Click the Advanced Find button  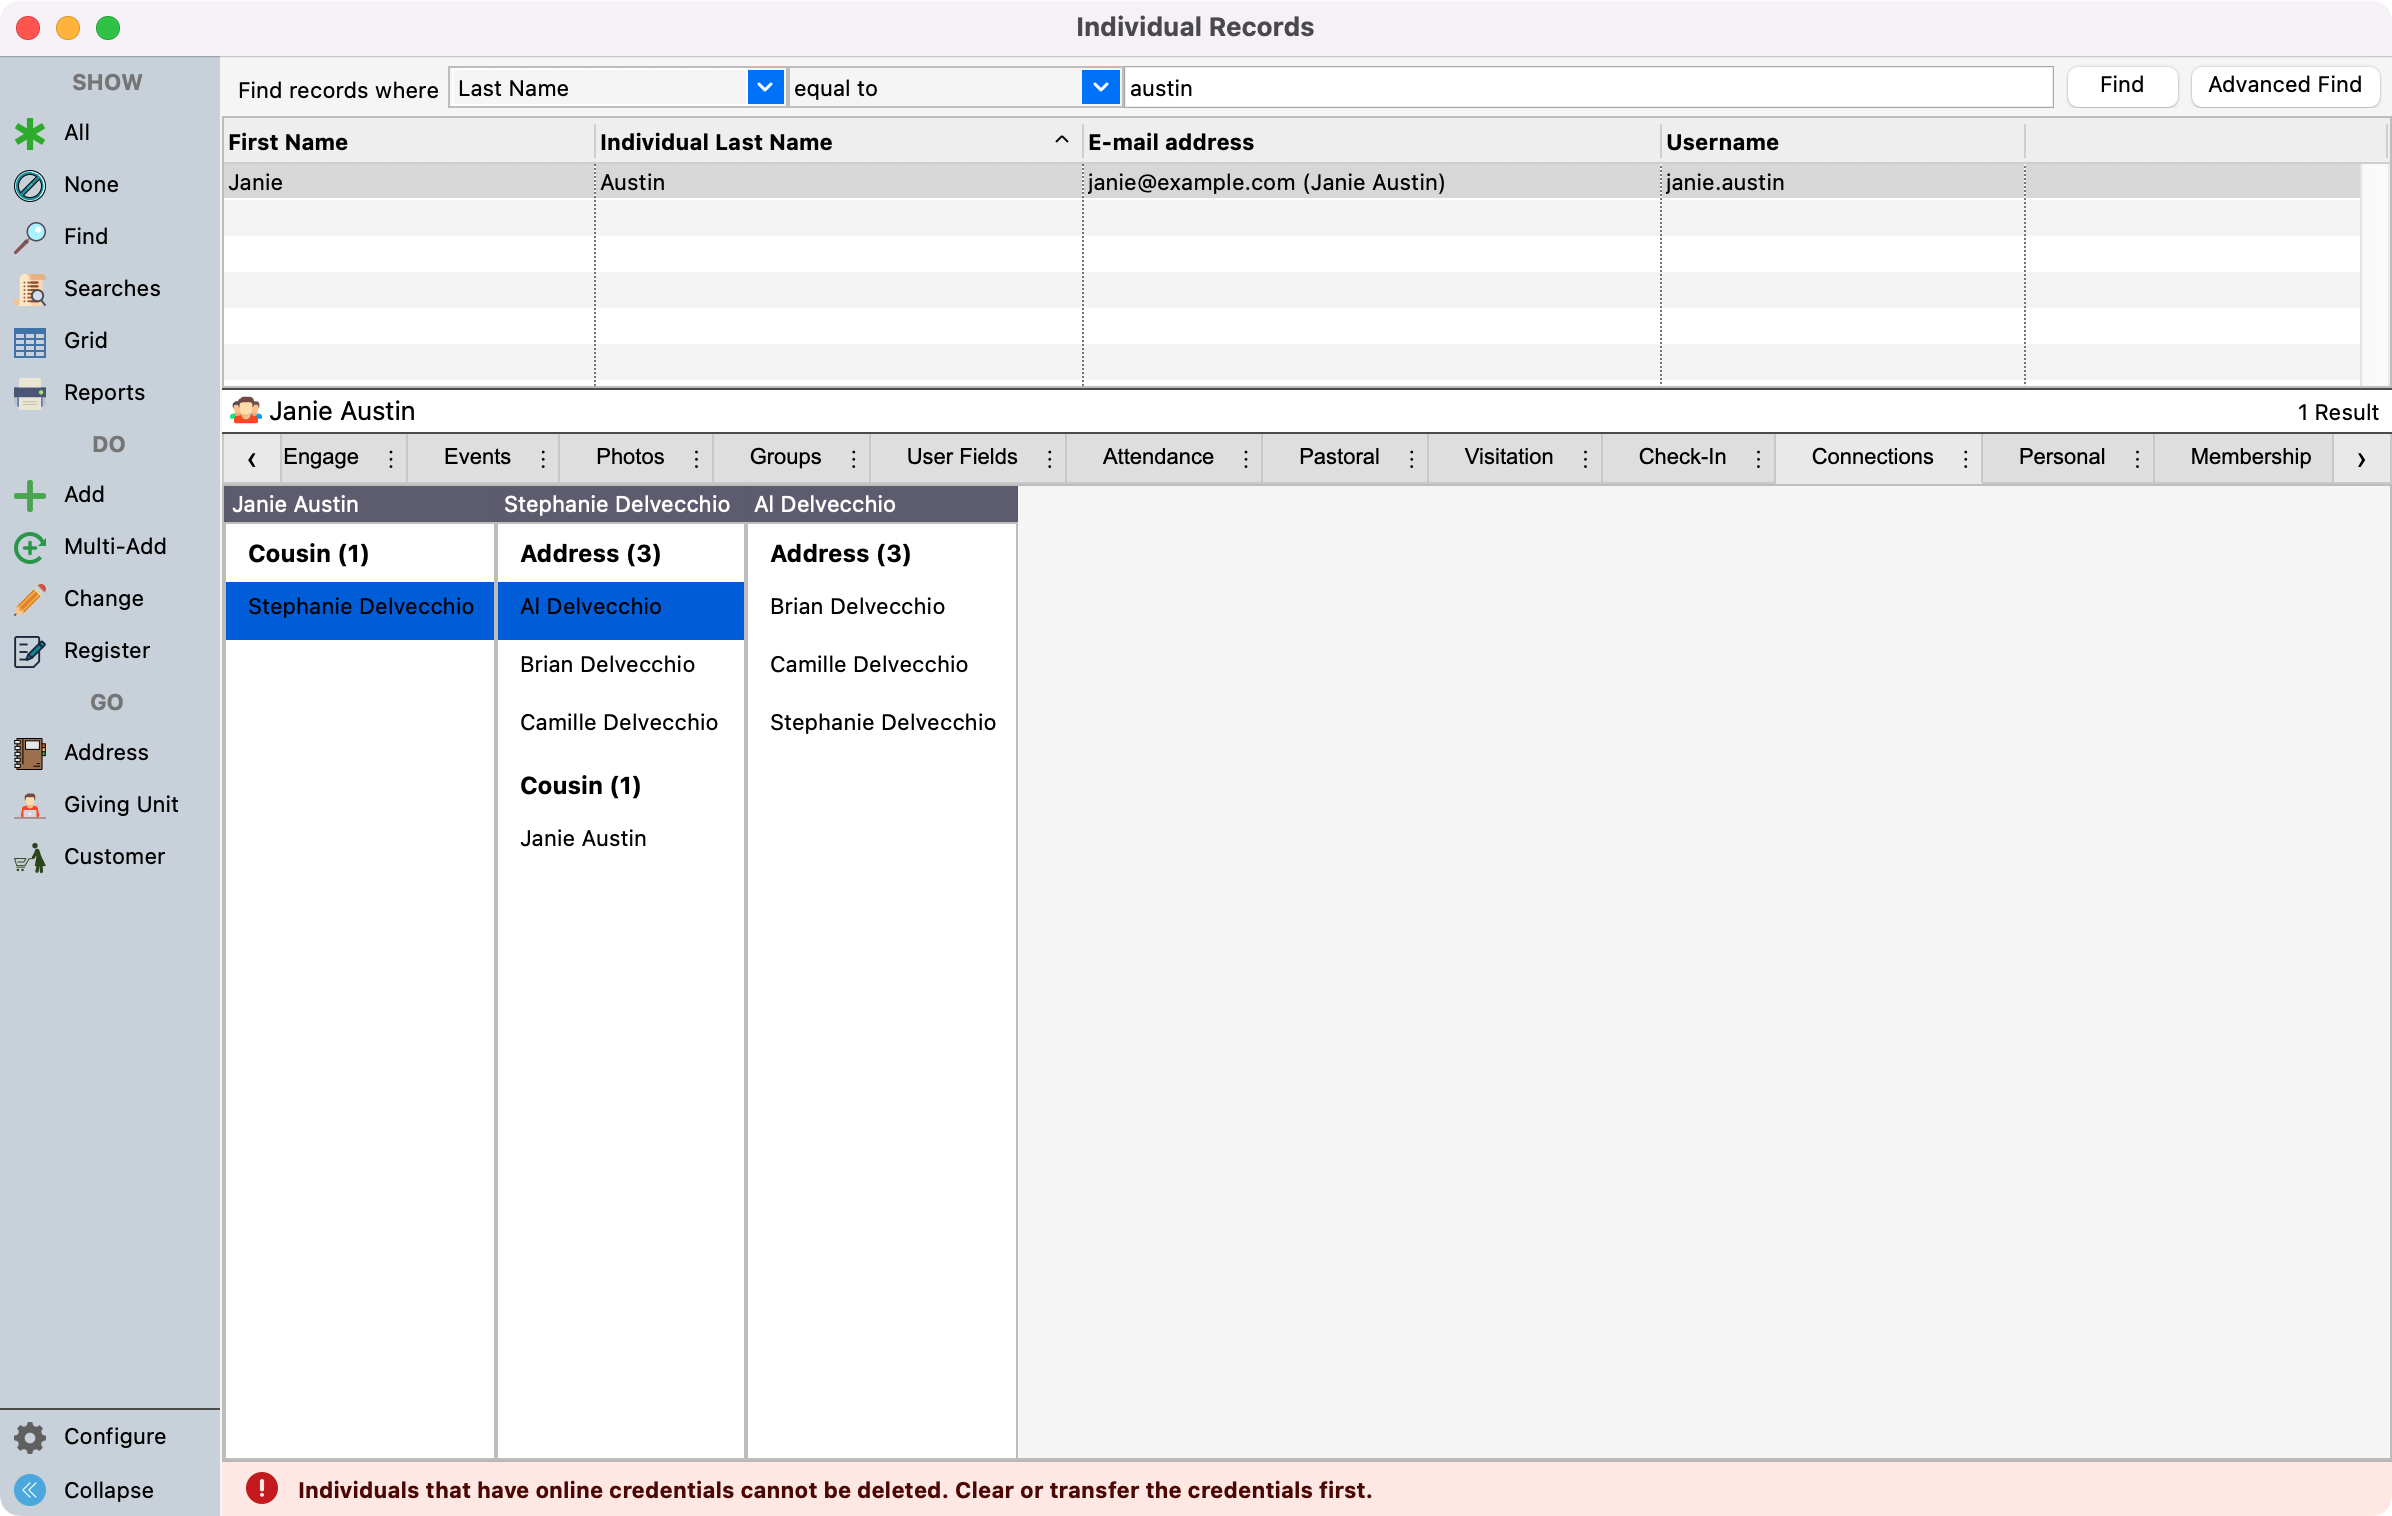coord(2284,86)
